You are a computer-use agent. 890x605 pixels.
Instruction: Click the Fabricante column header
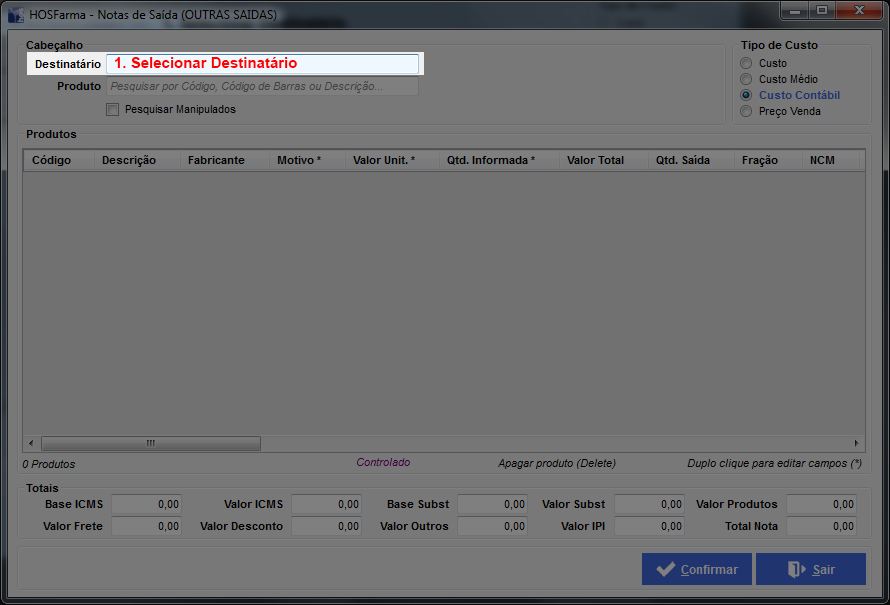pyautogui.click(x=225, y=160)
